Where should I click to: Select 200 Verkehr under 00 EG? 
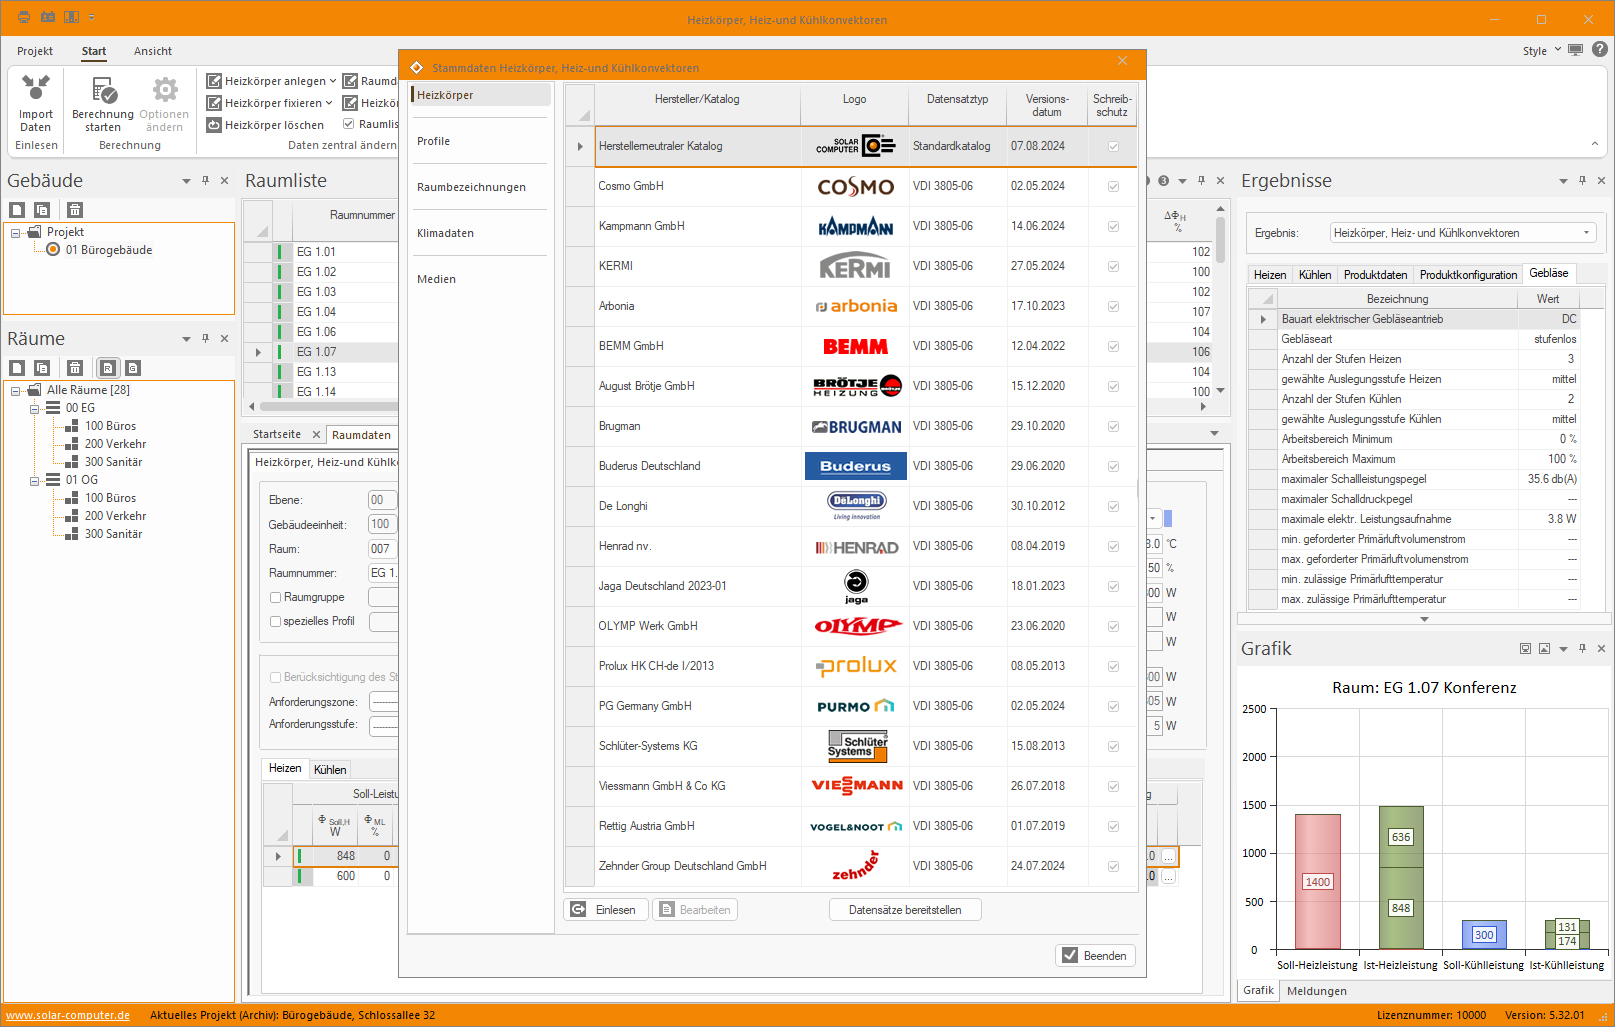coord(115,444)
